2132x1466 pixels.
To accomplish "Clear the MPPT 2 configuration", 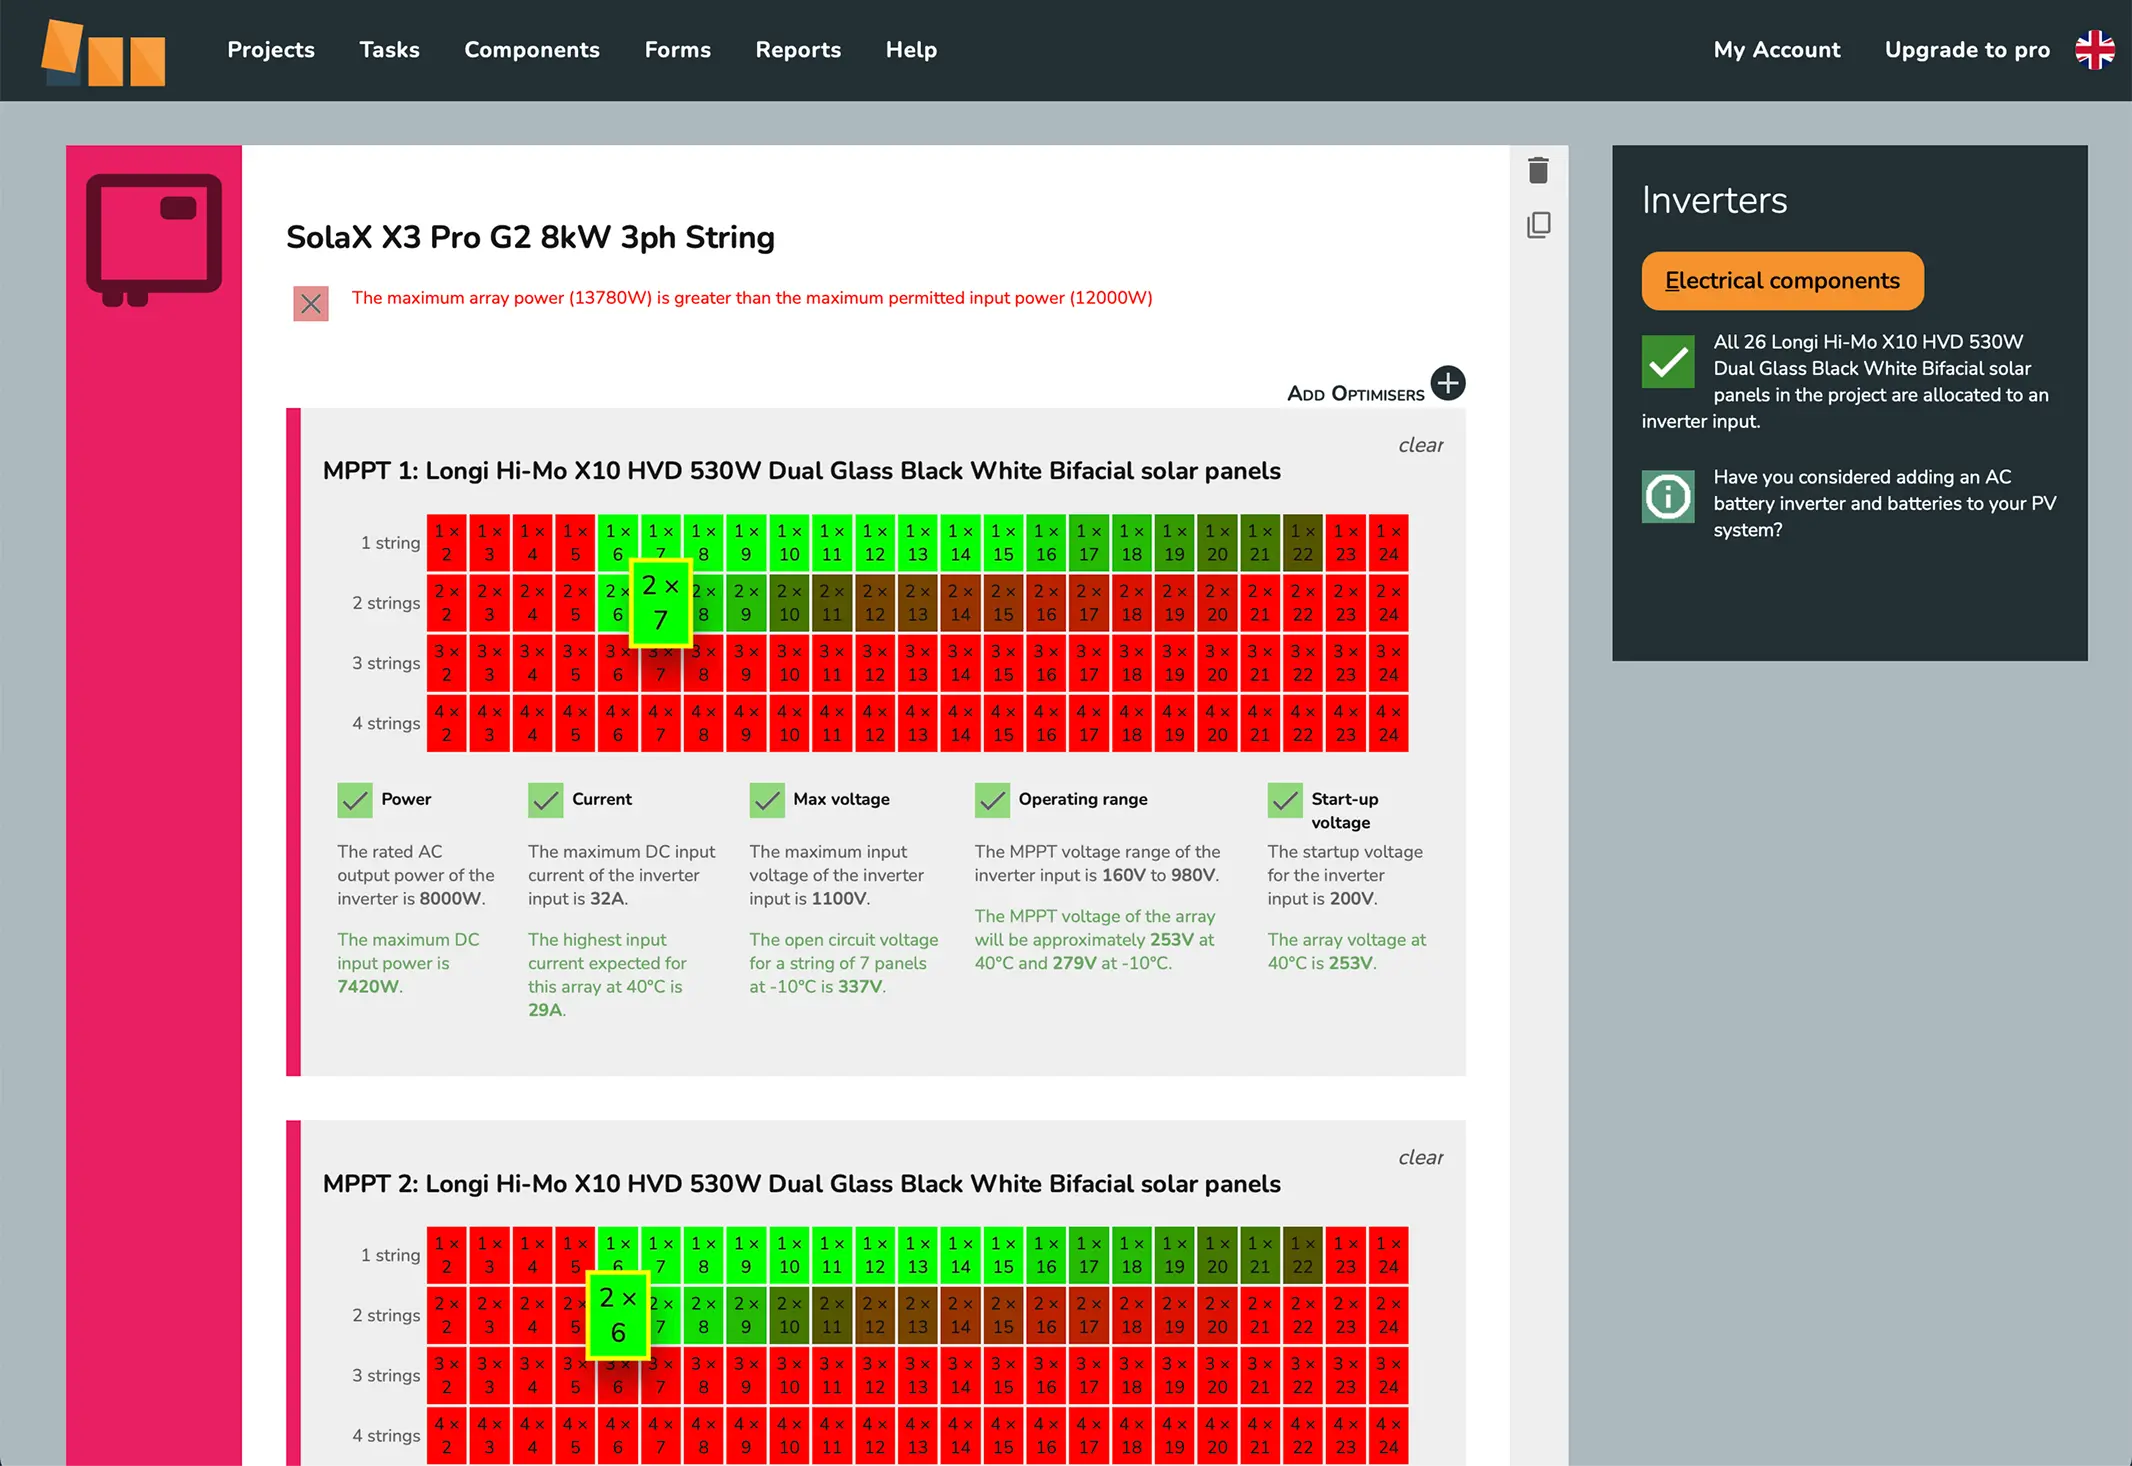I will [x=1421, y=1157].
